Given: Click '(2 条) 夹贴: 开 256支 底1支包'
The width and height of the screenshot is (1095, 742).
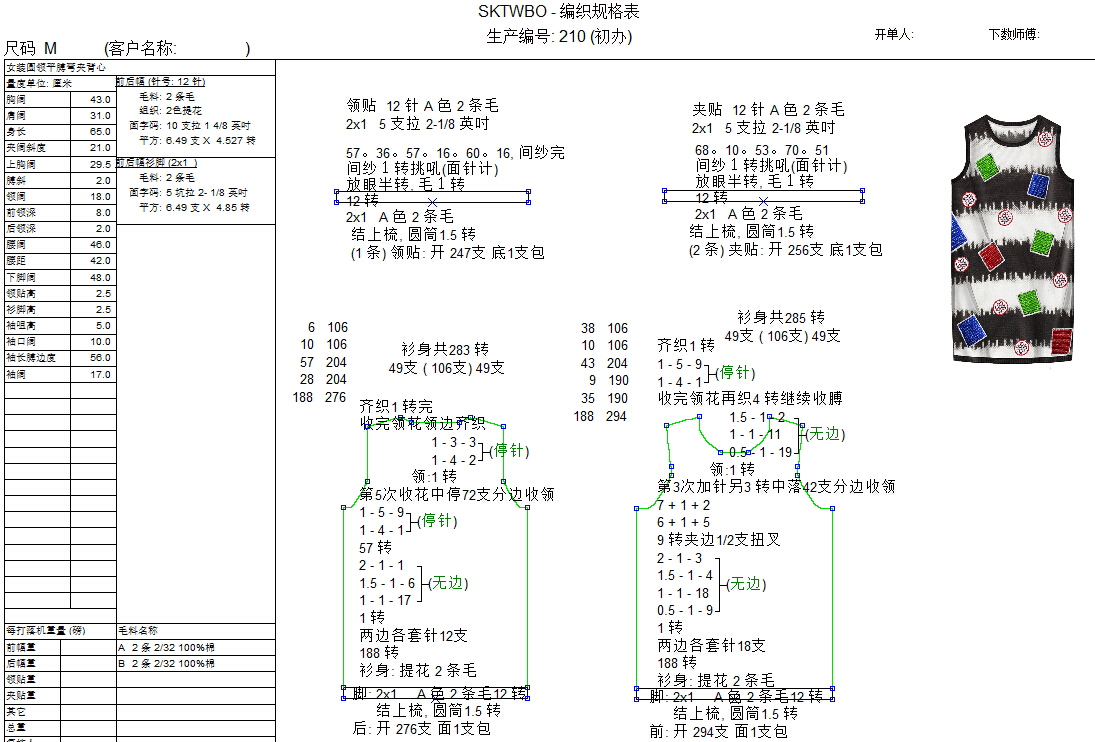Looking at the screenshot, I should tap(786, 250).
